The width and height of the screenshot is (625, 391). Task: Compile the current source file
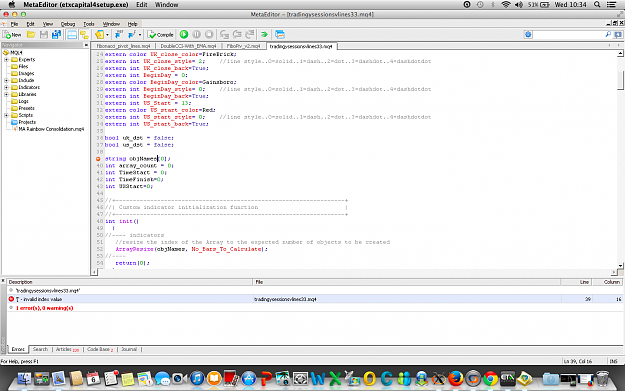[x=161, y=35]
